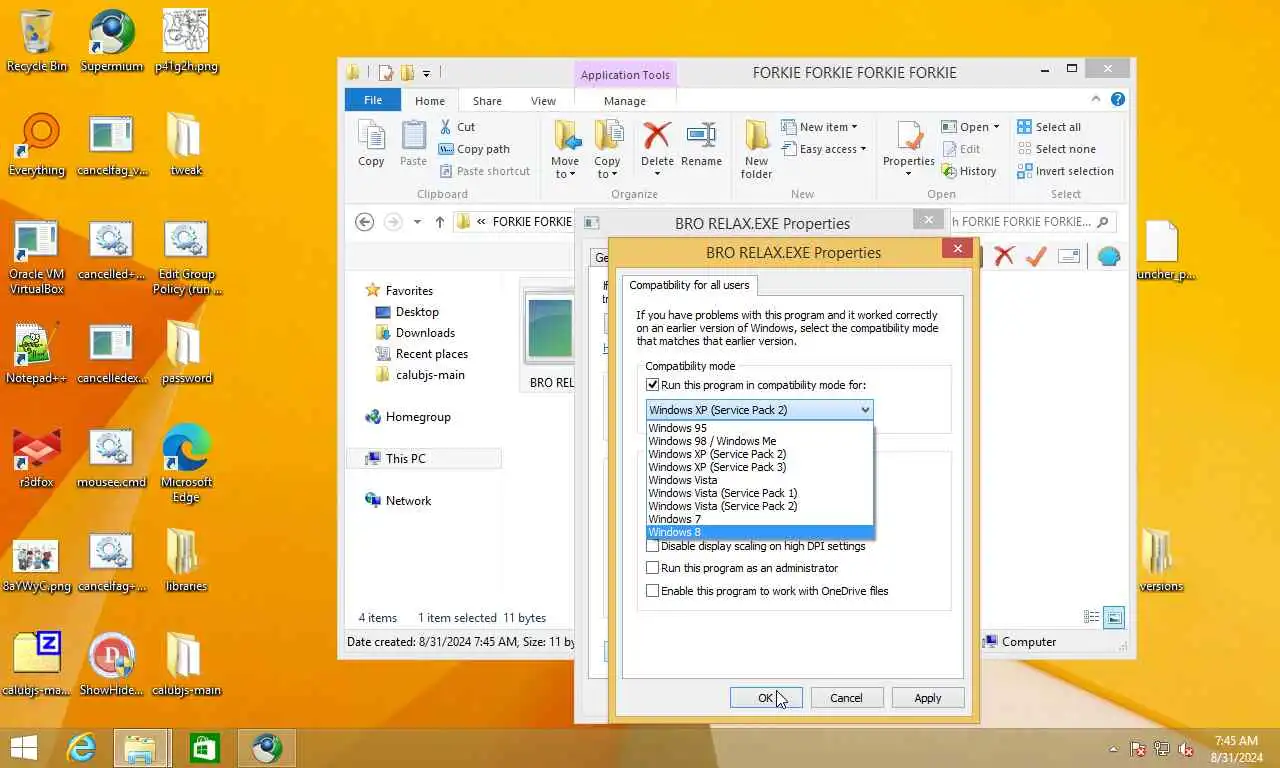Check Disable display scaling on high DPI

(x=652, y=546)
